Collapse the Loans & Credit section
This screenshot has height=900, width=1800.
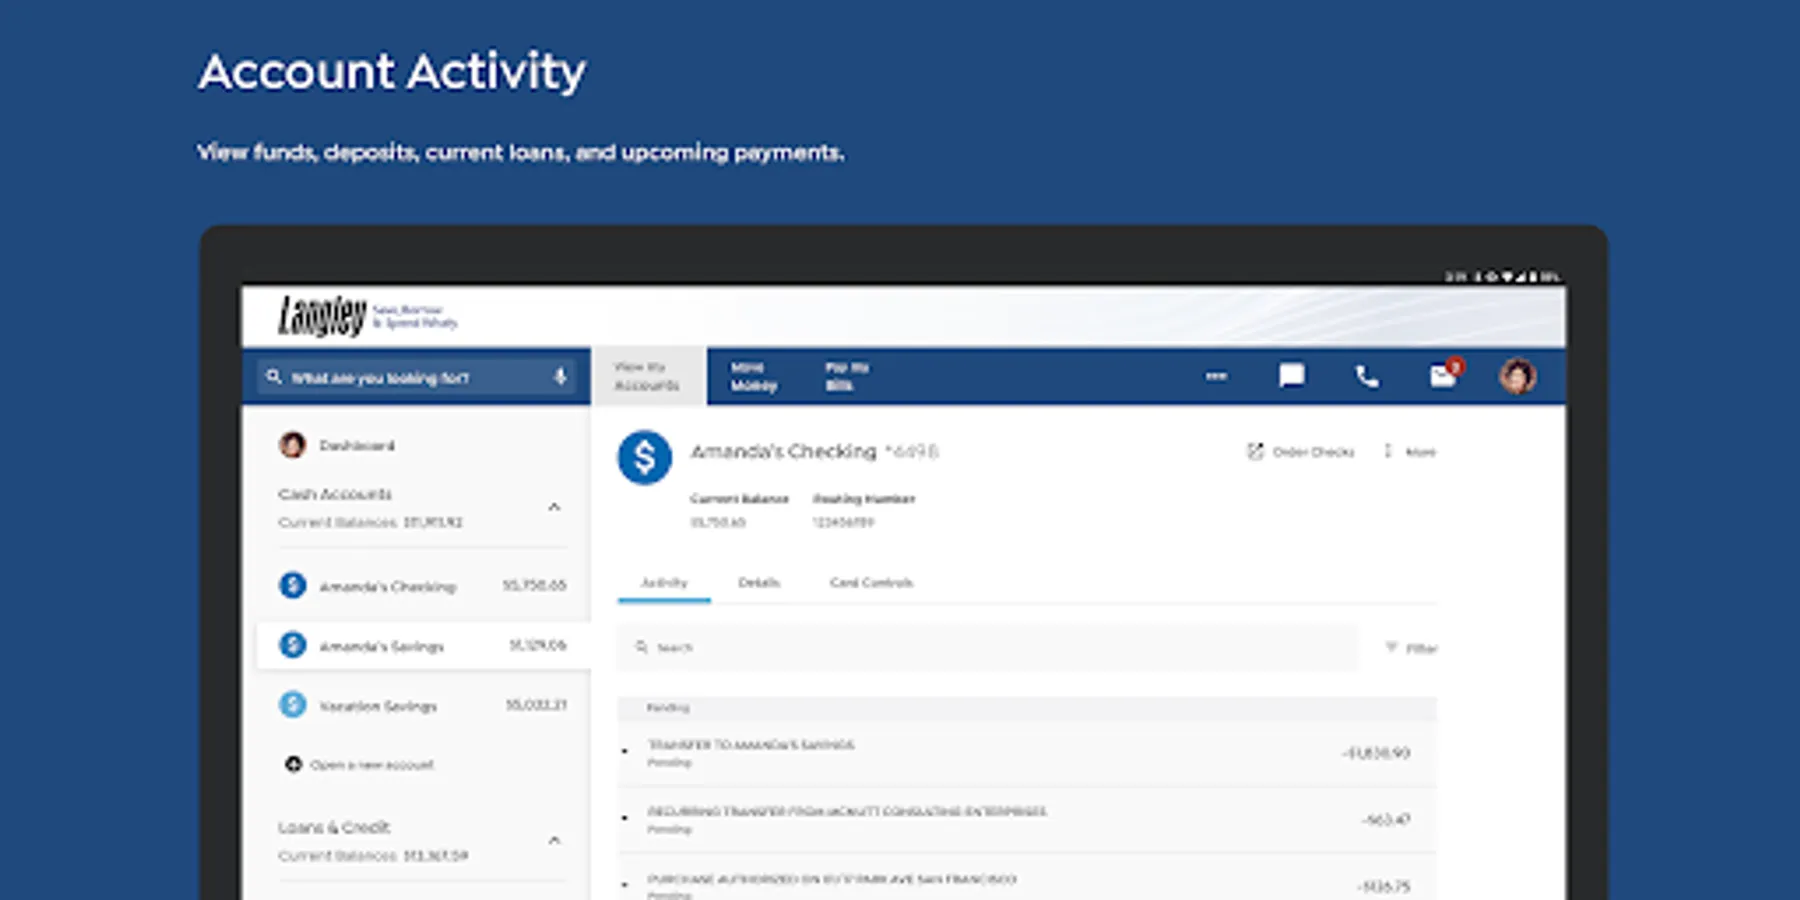(554, 840)
